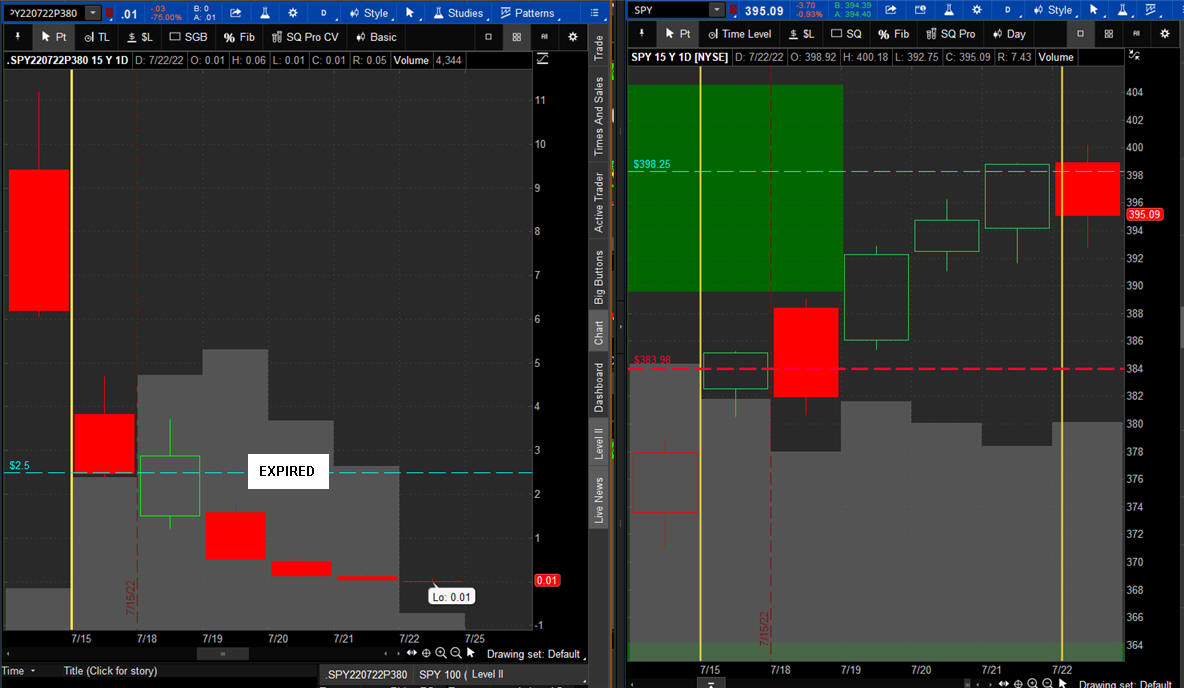Apply the Basic style in left chart

[x=376, y=36]
